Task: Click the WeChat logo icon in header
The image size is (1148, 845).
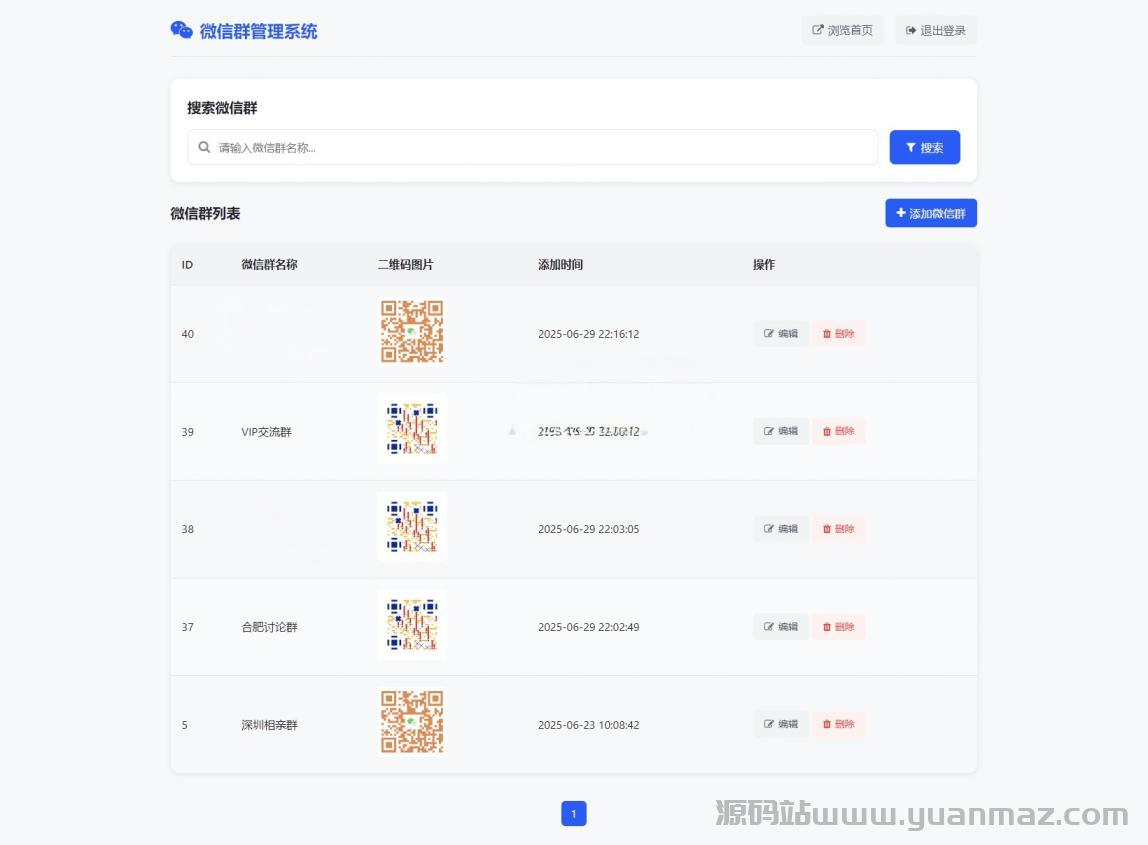Action: click(181, 30)
